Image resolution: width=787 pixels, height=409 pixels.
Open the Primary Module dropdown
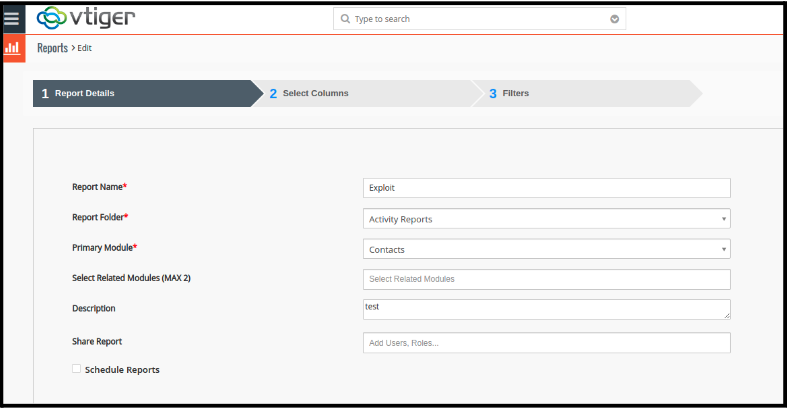(x=546, y=249)
